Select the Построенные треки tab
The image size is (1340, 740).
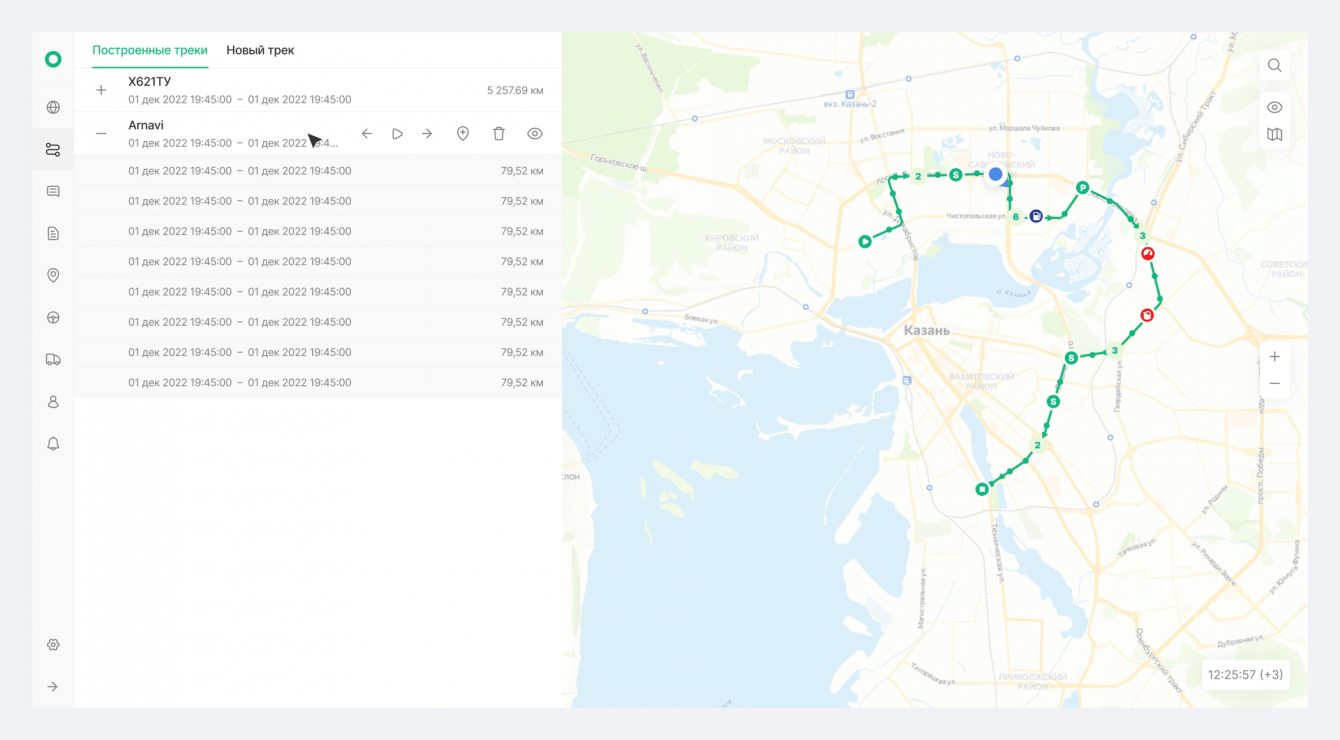click(x=150, y=50)
